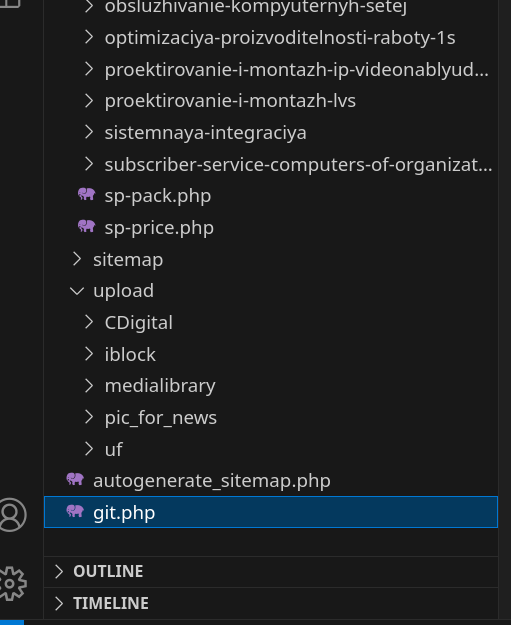Click the PHP elephant icon beside sp-pack.php

86,195
